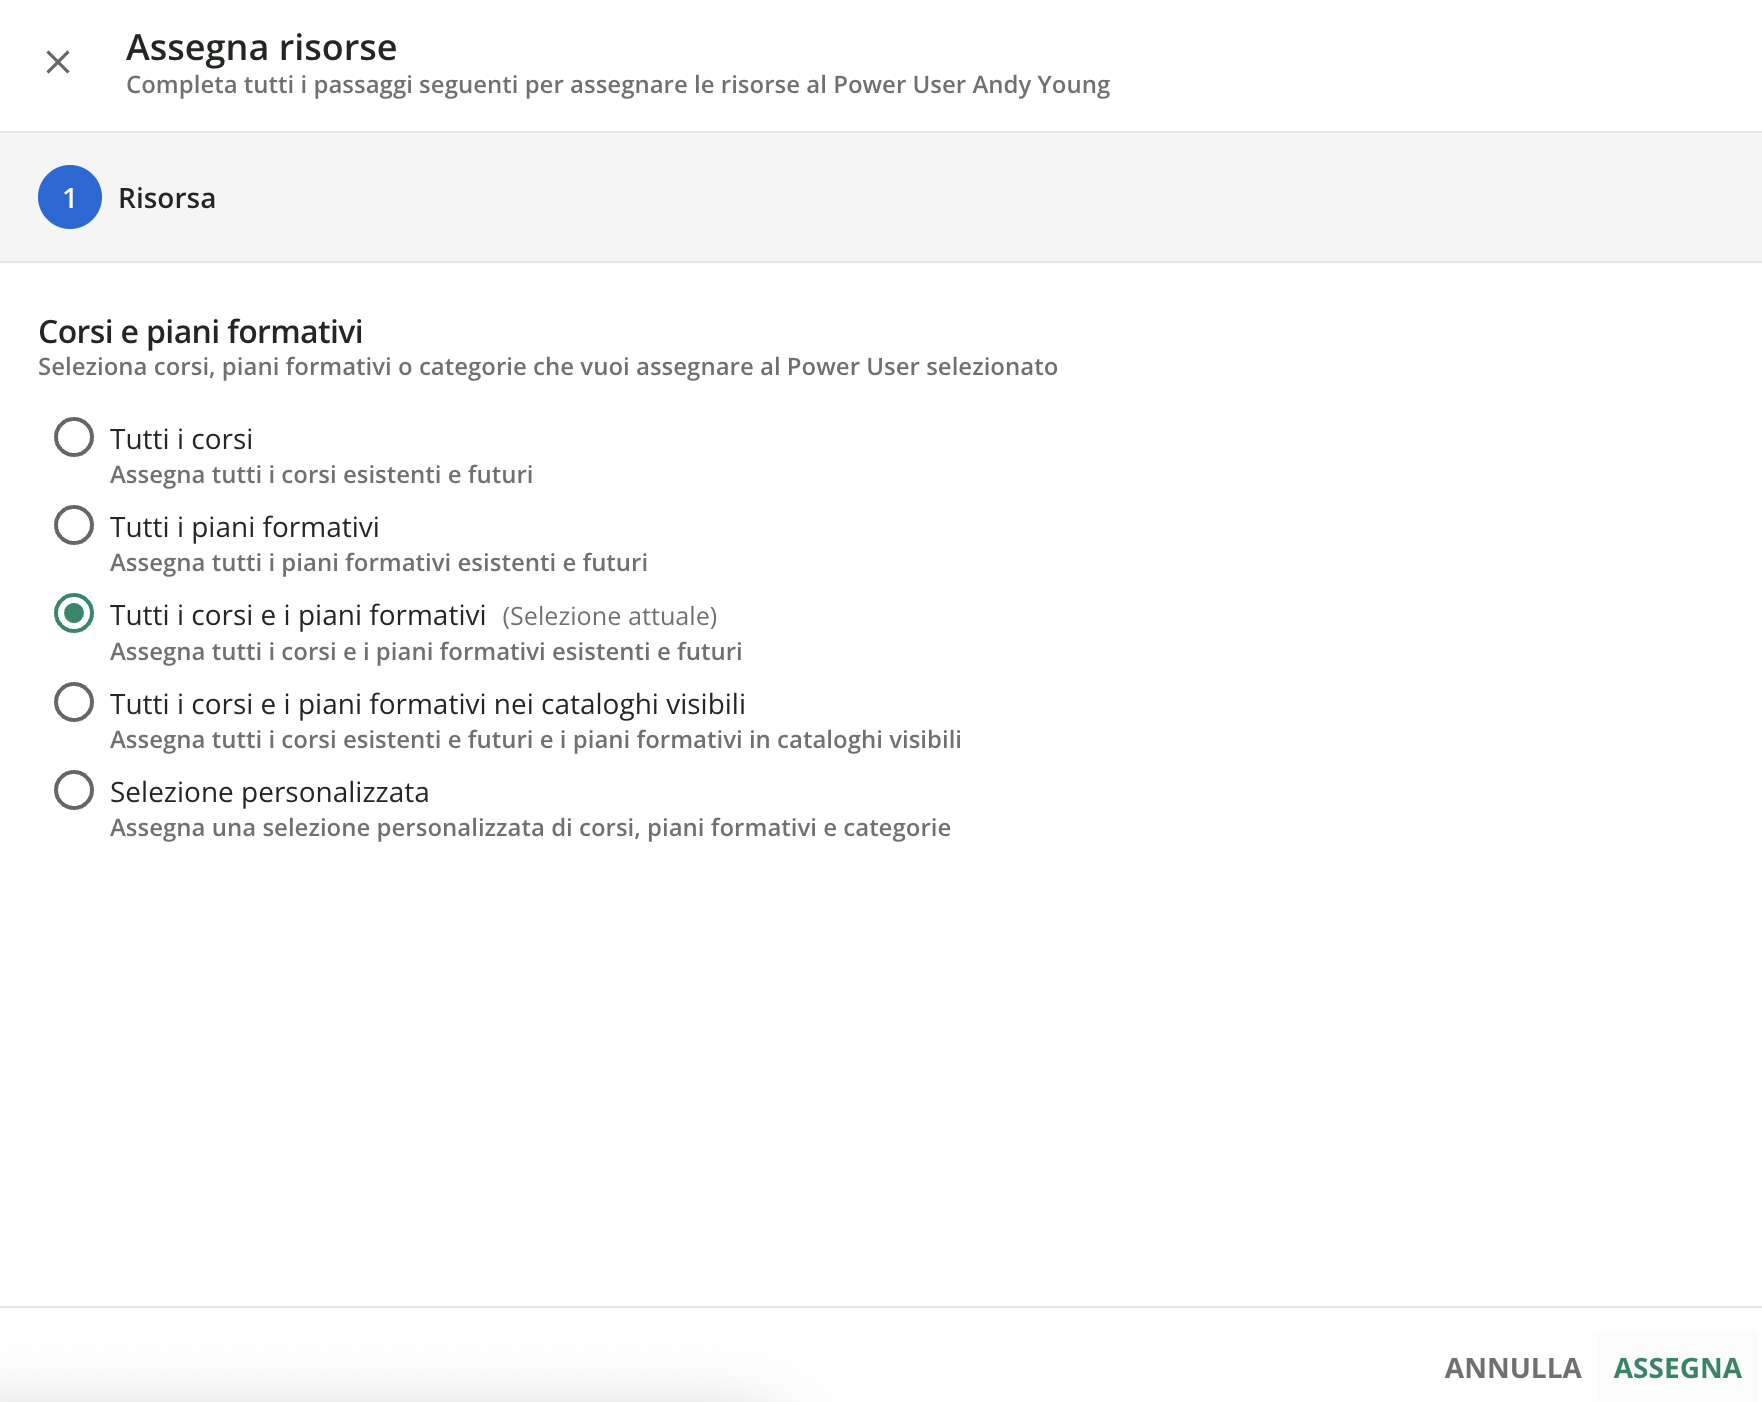Viewport: 1762px width, 1402px height.
Task: Click the "Tutti i corsi" option label text
Action: (x=181, y=439)
